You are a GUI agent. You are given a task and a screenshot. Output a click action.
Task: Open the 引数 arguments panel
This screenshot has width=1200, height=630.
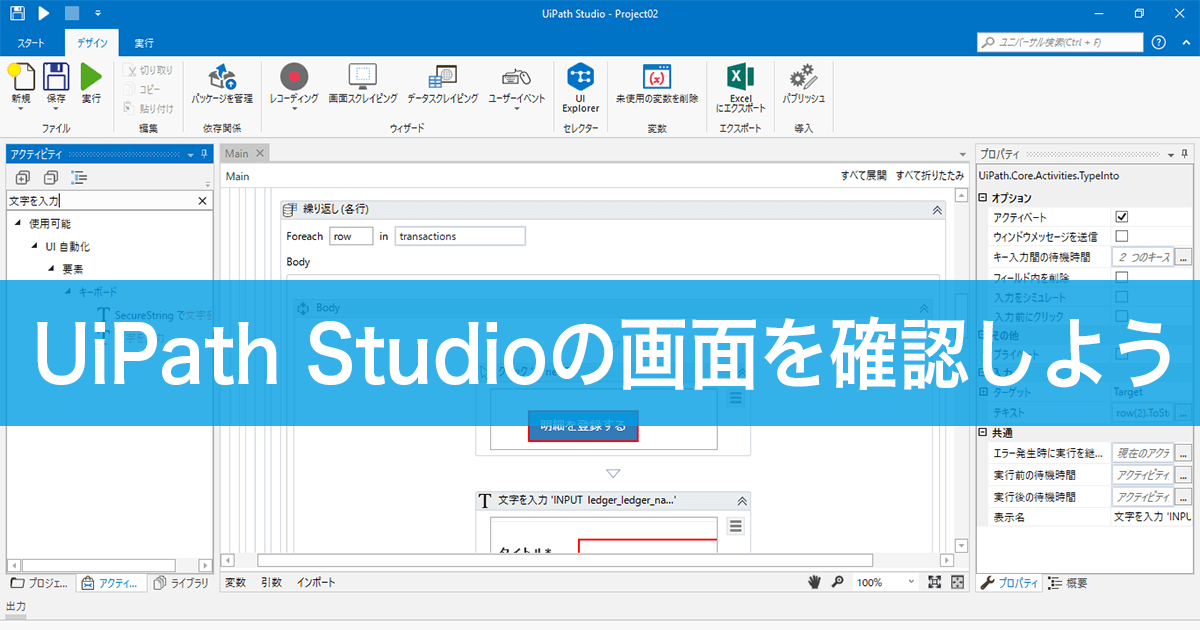271,582
